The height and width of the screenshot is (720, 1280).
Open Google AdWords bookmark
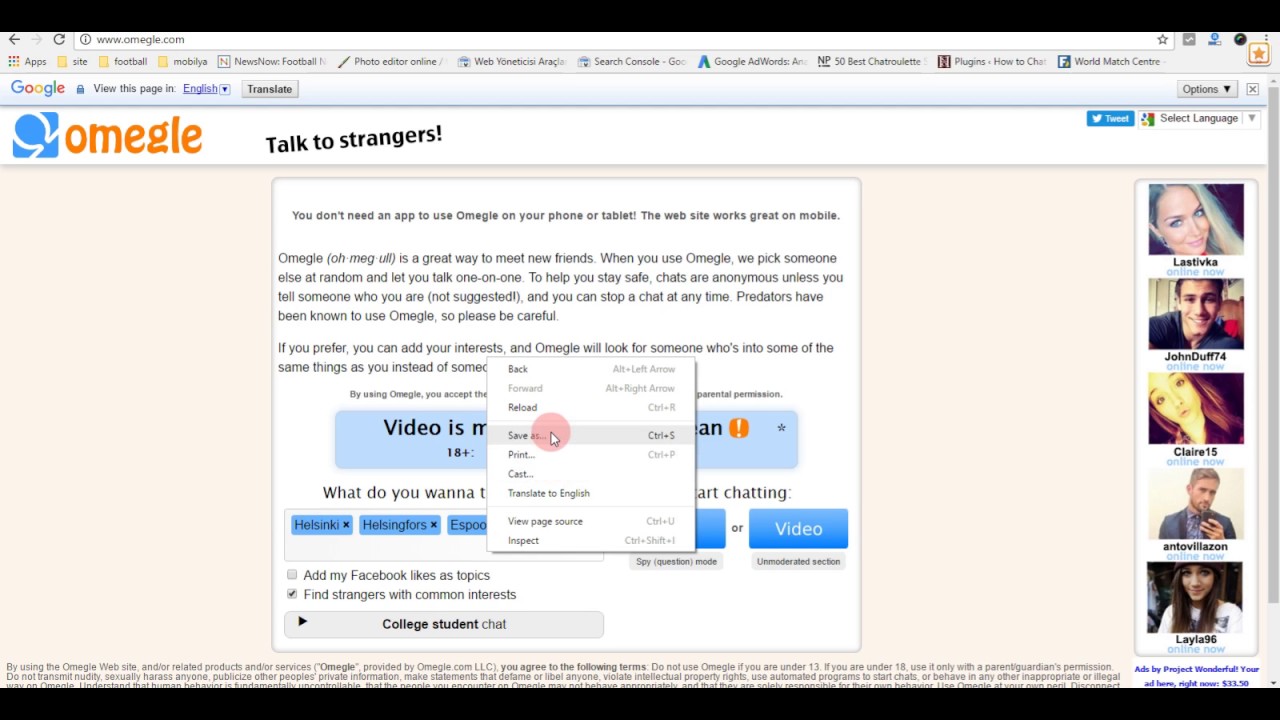[752, 61]
